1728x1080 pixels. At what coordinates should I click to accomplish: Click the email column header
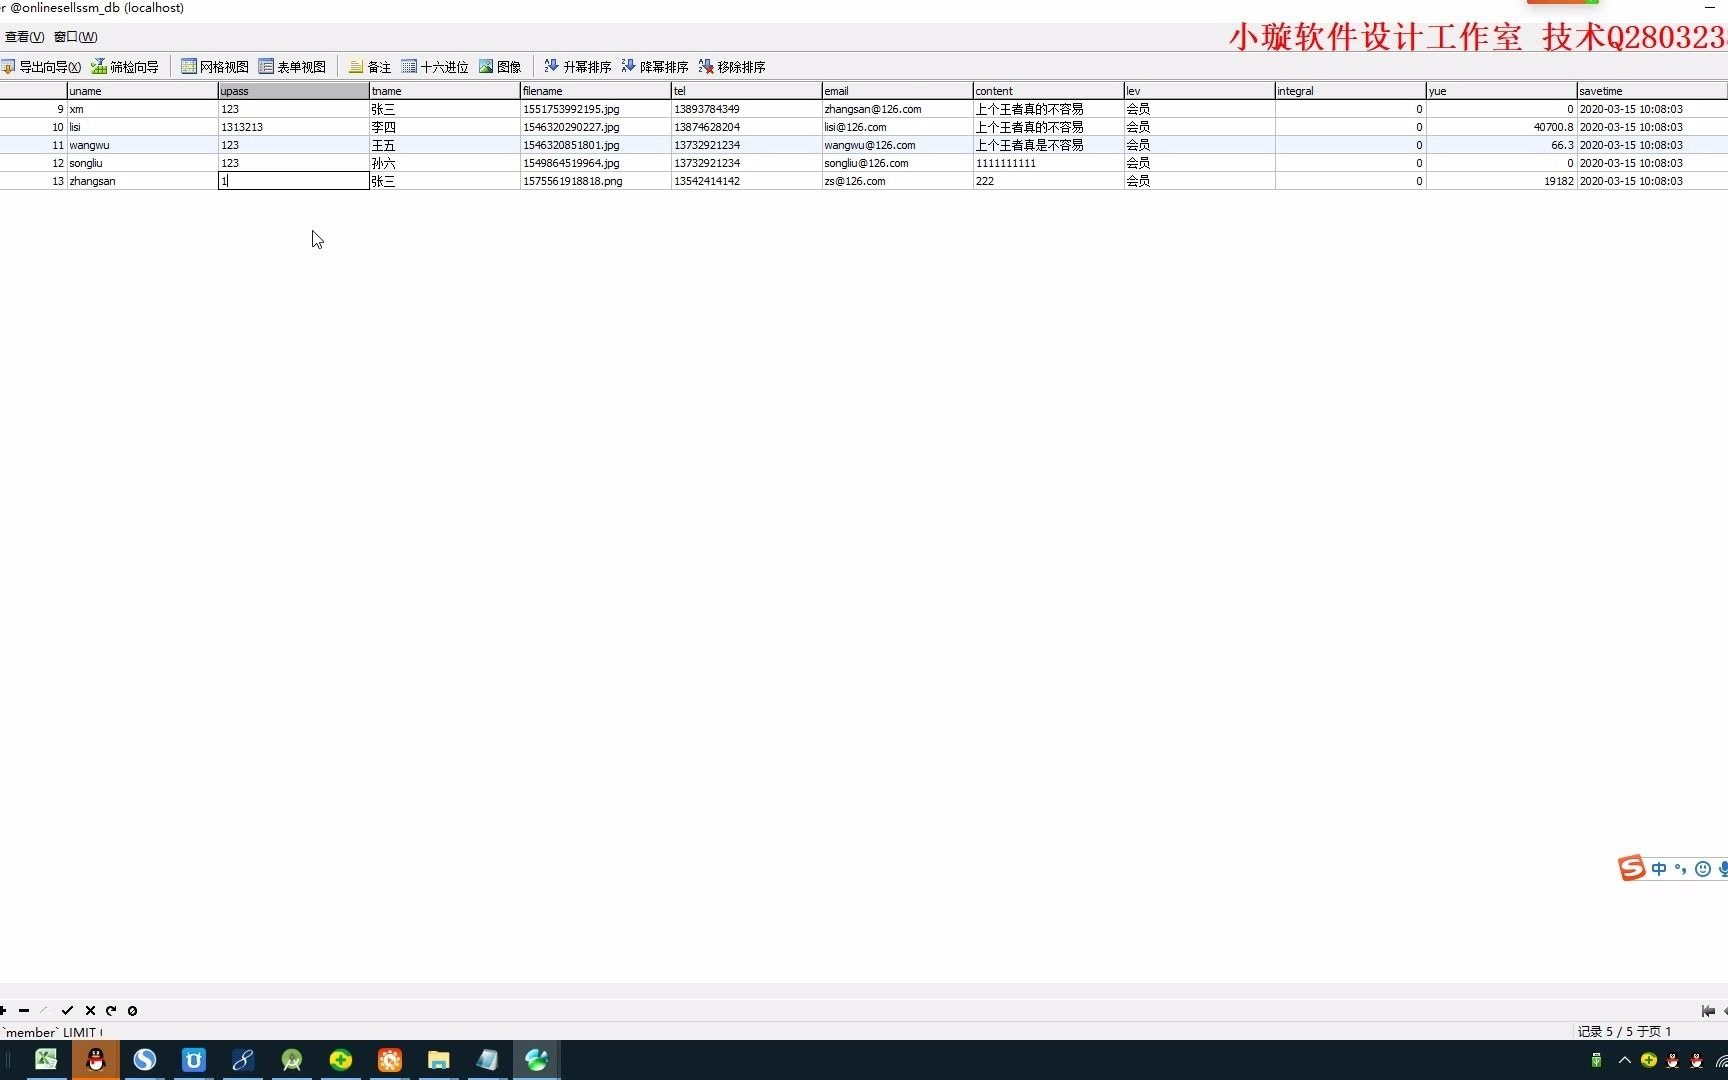(x=897, y=91)
